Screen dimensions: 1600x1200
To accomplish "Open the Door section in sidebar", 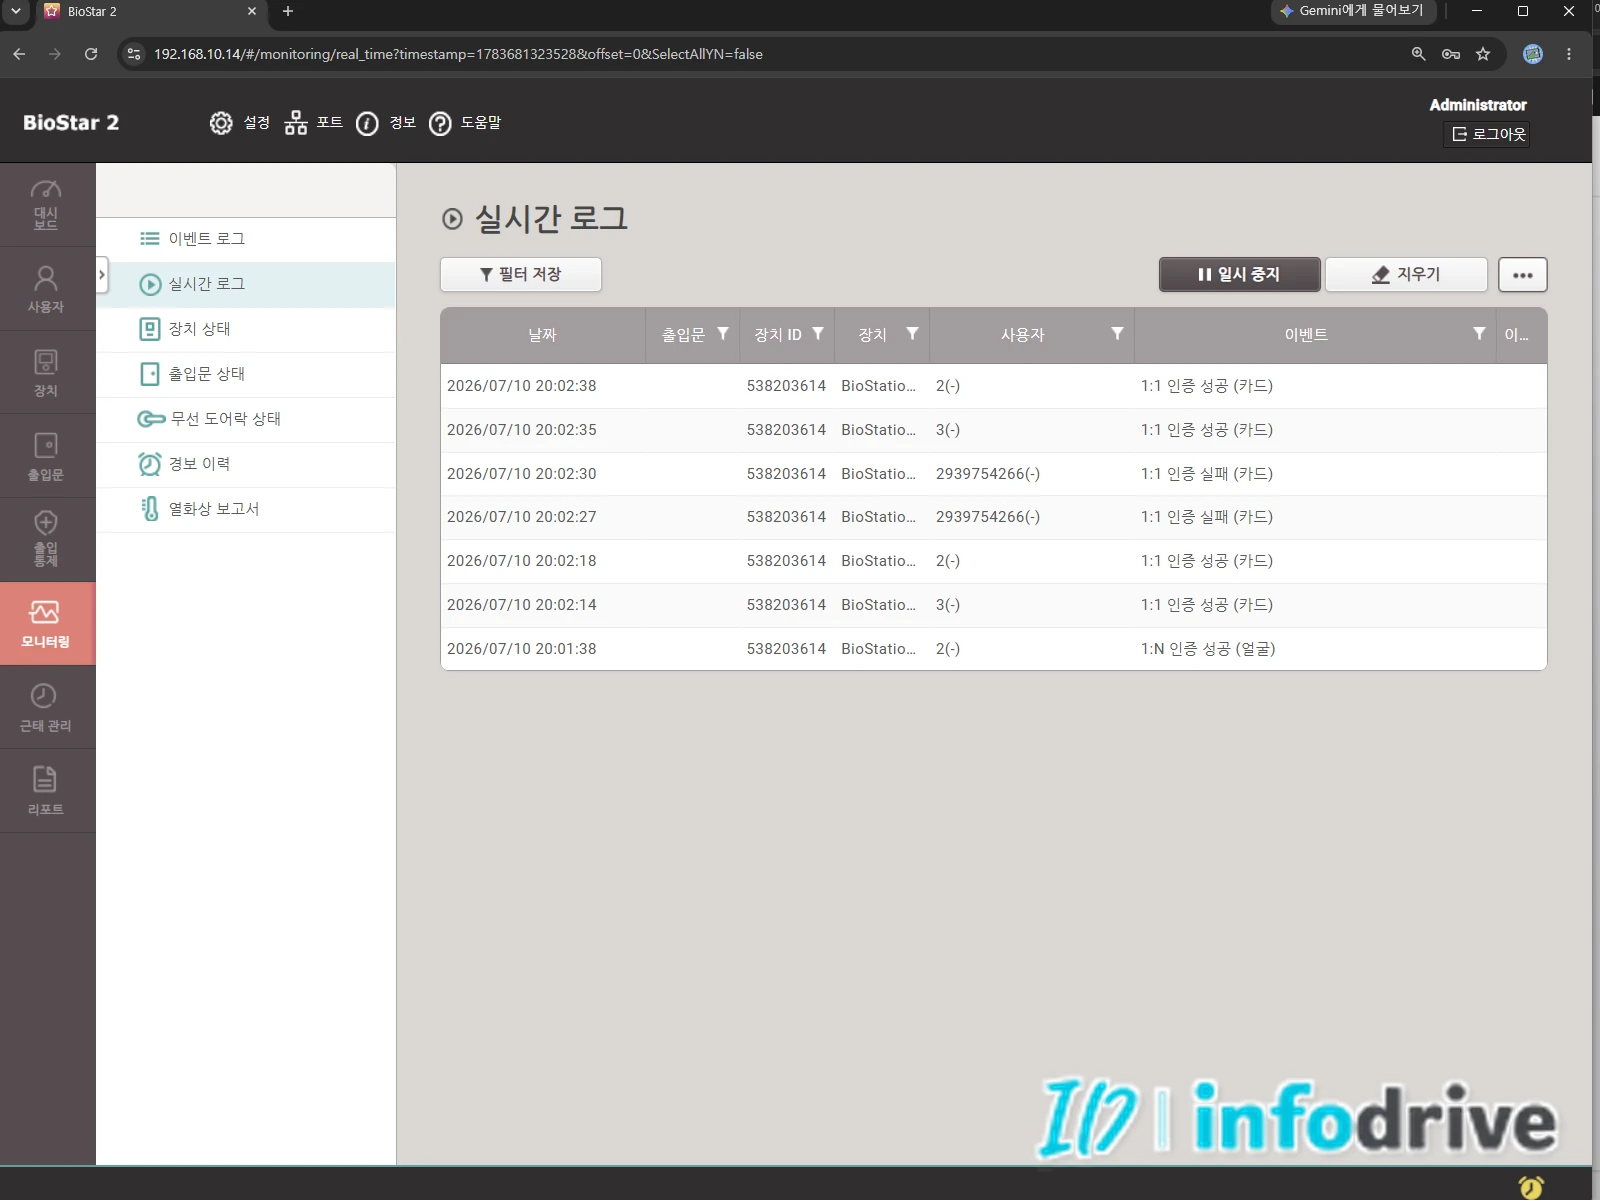I will coord(47,457).
